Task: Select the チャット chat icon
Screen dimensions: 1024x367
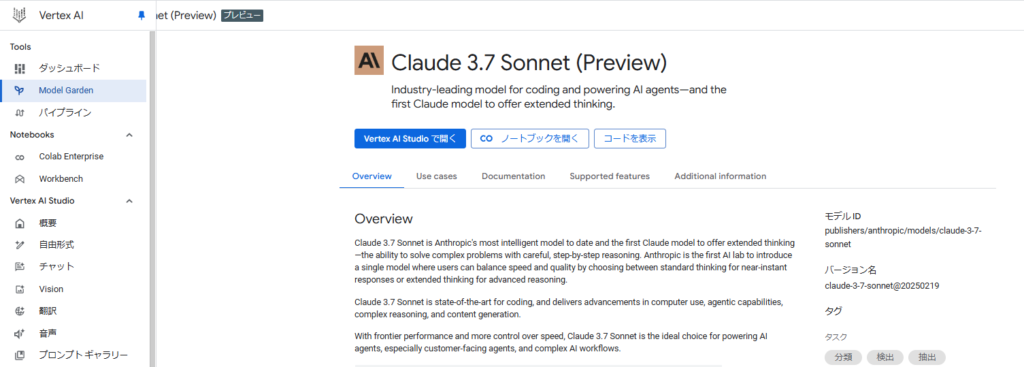Action: 20,267
